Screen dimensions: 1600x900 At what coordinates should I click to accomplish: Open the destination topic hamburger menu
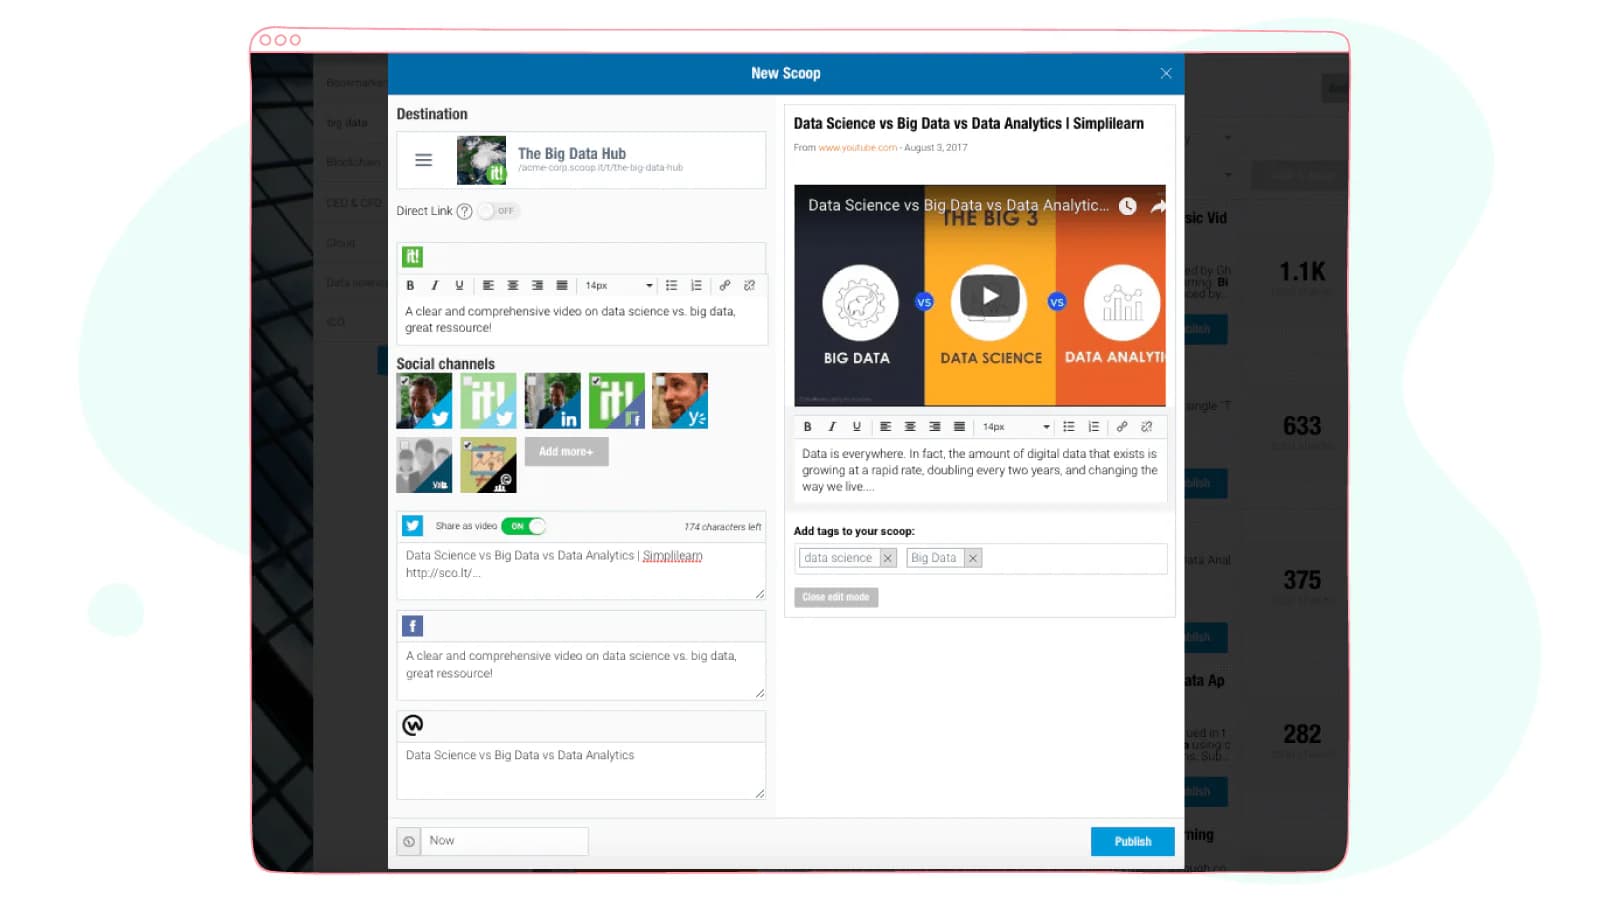[x=424, y=160]
